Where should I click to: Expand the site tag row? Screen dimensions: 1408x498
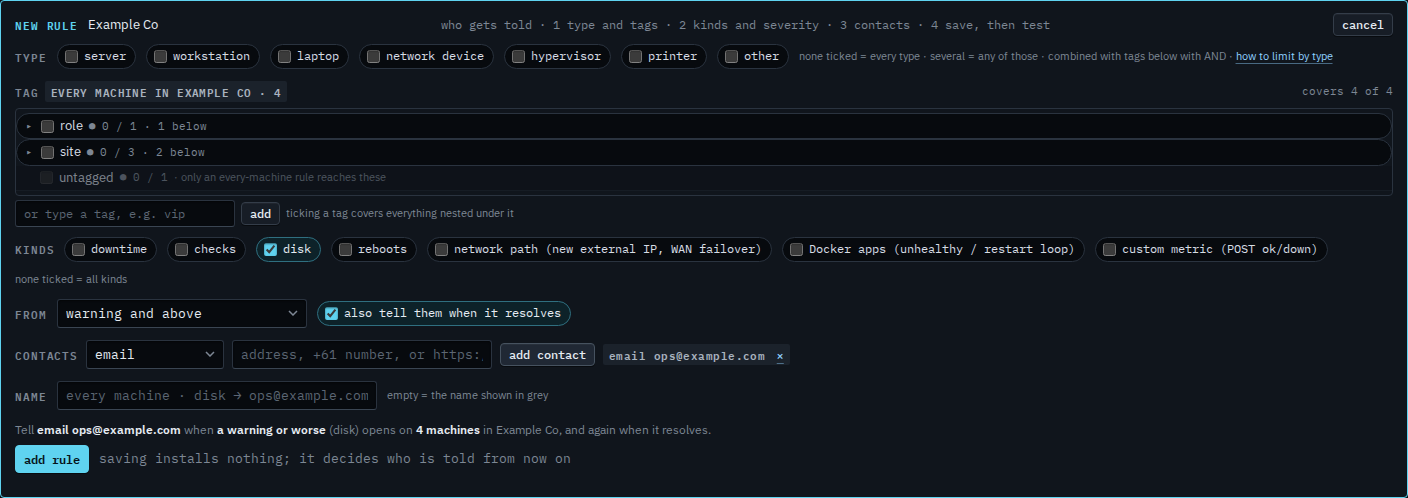pyautogui.click(x=29, y=152)
